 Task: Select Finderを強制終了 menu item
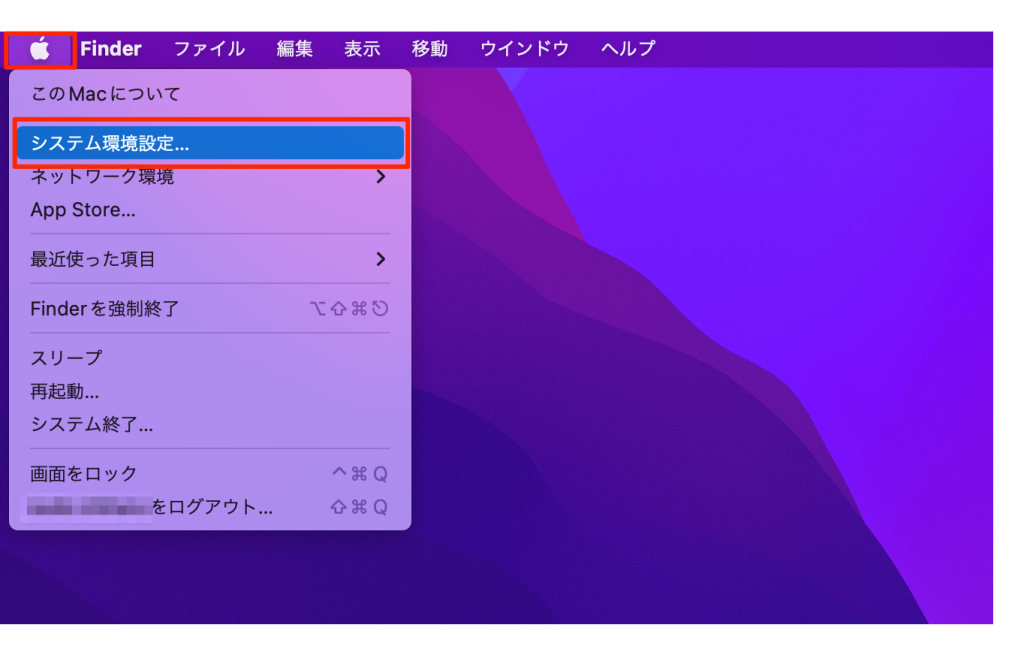coord(105,309)
